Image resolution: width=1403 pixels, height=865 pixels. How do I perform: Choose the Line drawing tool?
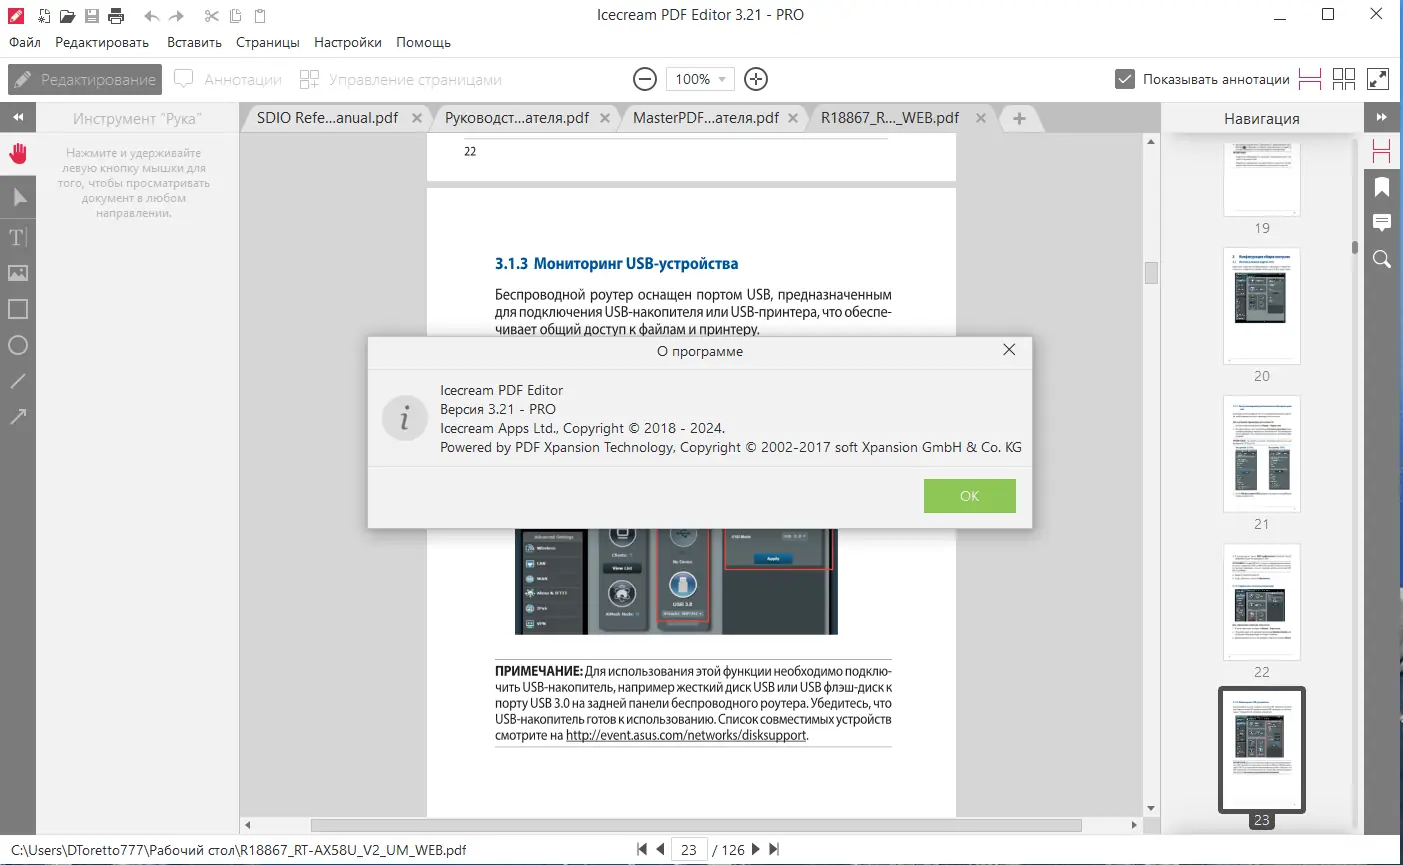coord(18,381)
